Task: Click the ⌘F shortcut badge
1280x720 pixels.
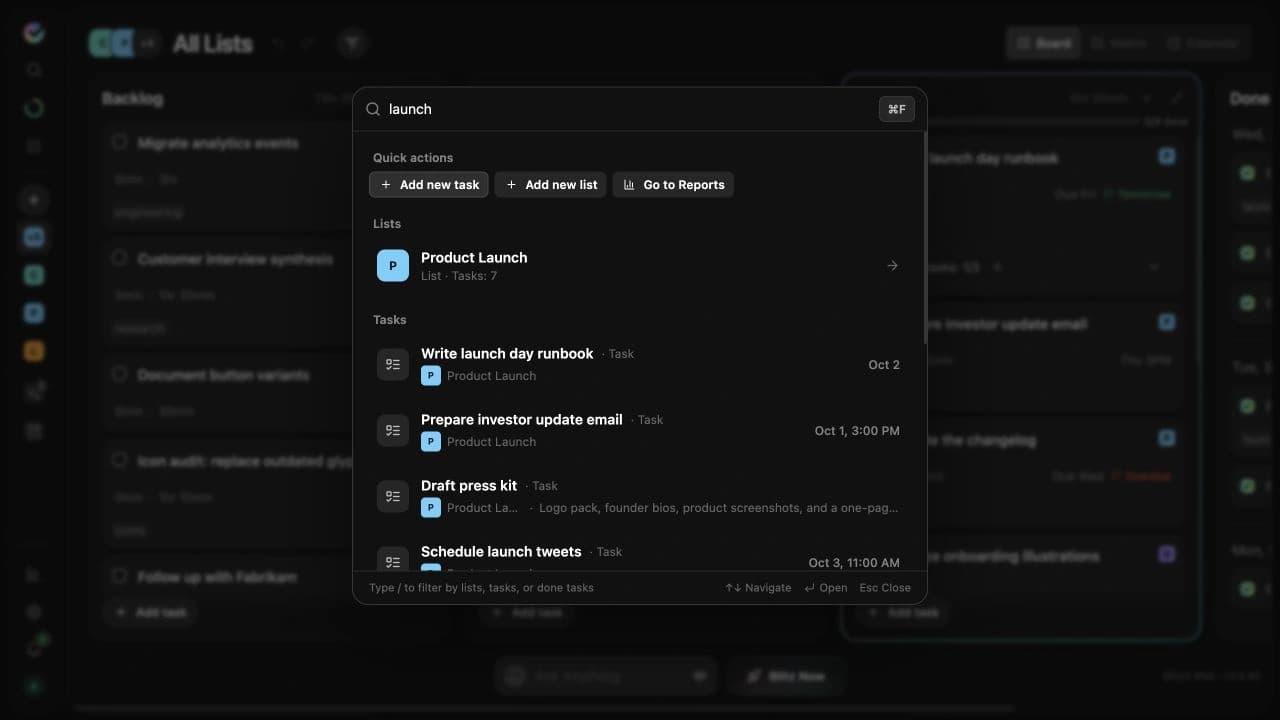Action: 897,109
